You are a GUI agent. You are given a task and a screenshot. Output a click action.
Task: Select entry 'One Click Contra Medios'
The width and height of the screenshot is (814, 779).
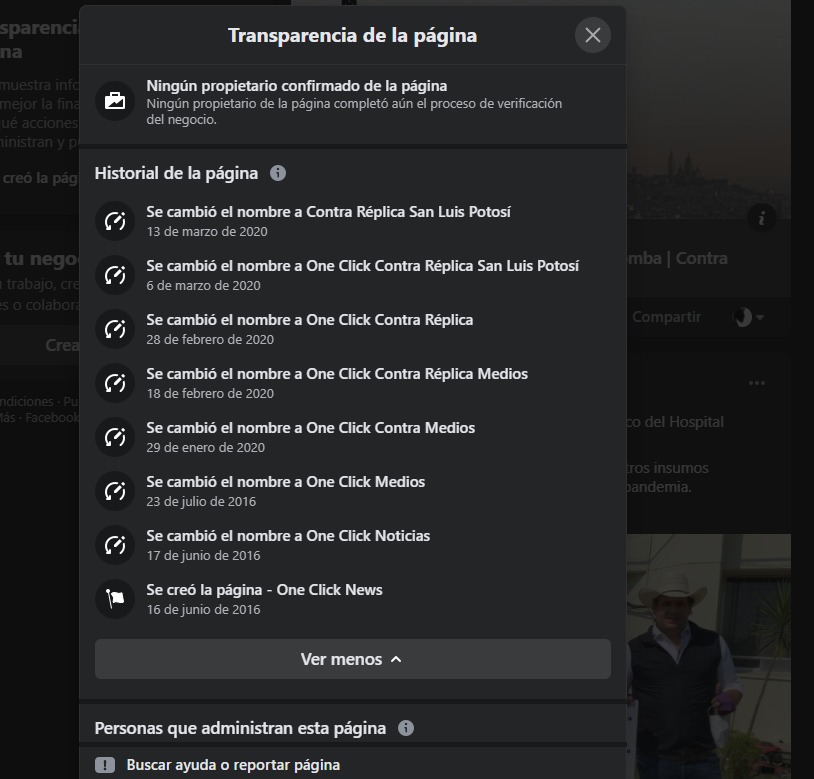(310, 428)
